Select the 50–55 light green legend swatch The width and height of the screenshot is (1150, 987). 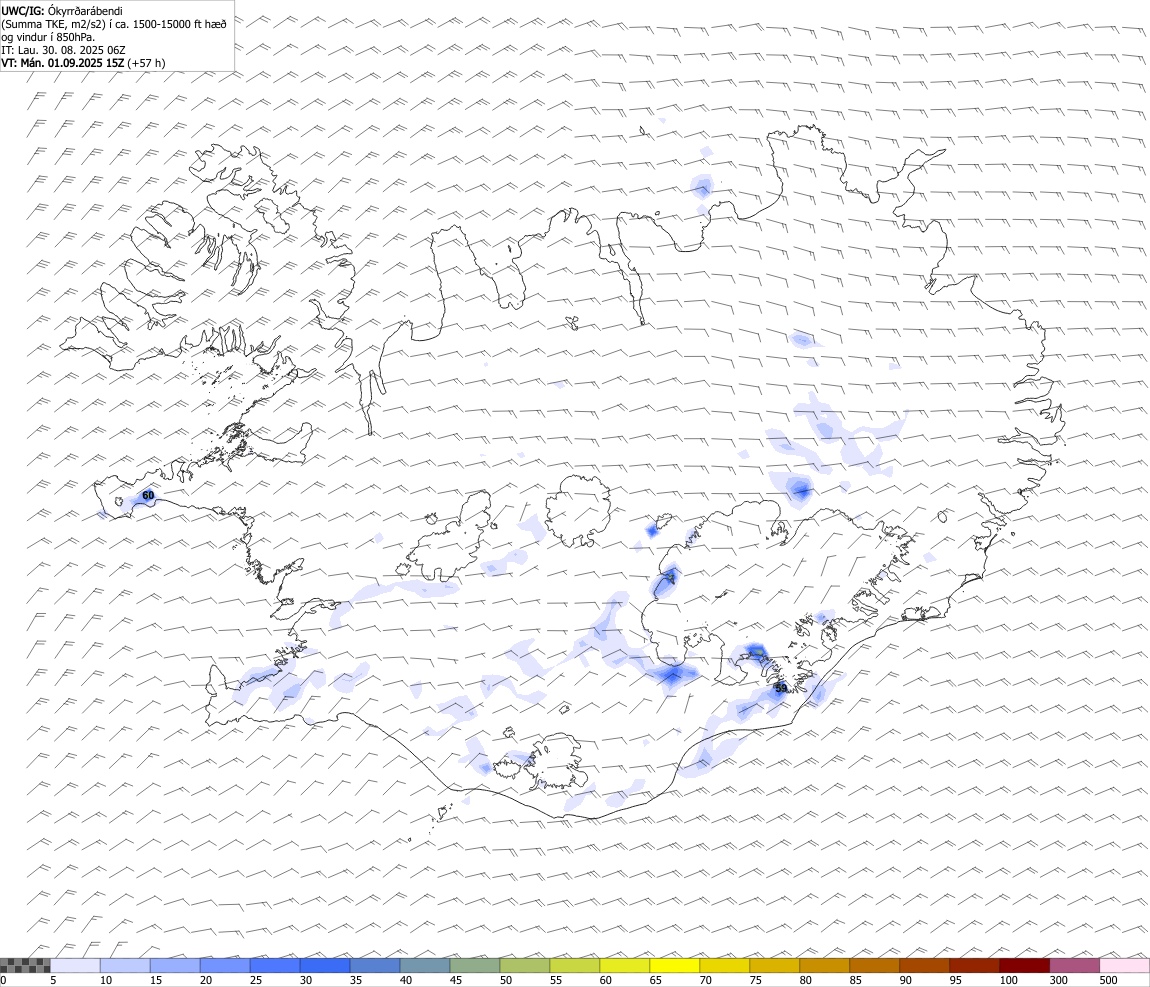[x=525, y=965]
